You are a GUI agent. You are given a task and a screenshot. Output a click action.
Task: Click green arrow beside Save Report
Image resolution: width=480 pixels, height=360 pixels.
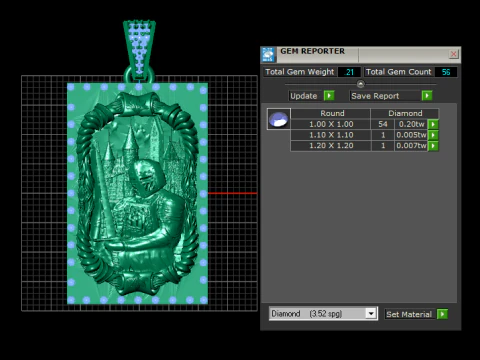427,96
